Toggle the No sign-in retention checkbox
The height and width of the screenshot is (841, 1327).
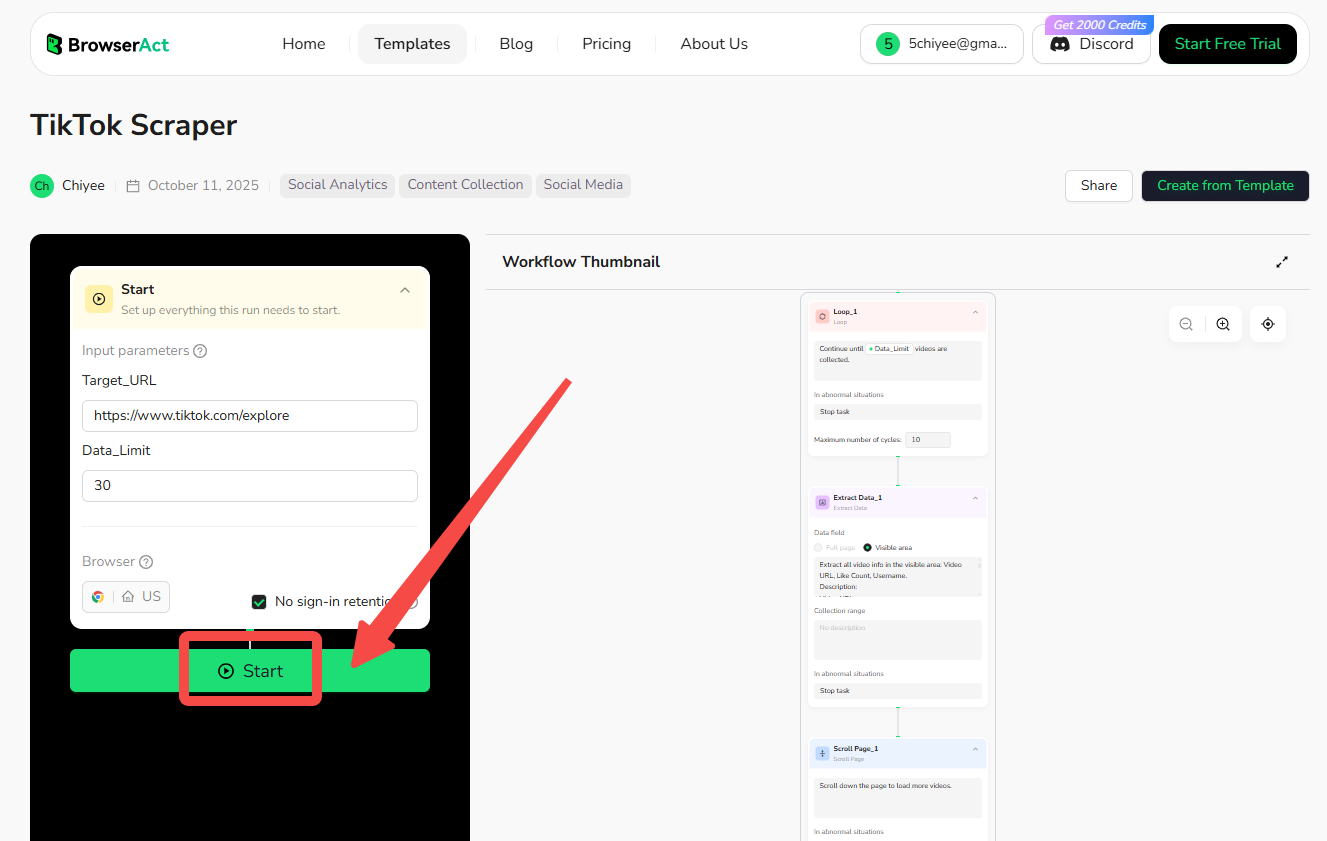pyautogui.click(x=259, y=602)
